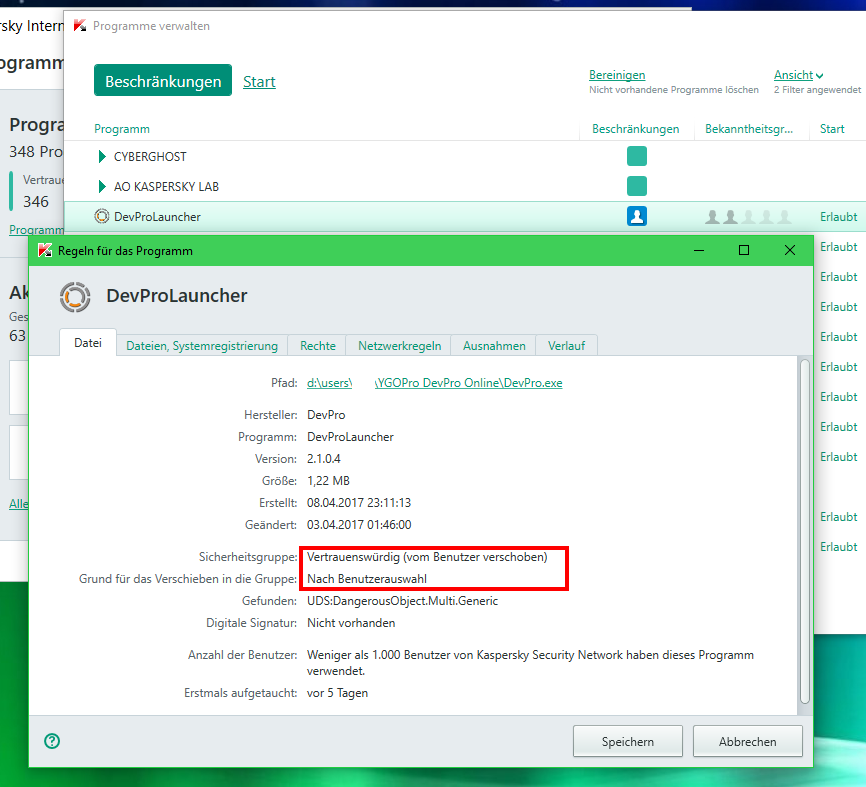Click the AO KASPERSKY LAB group name
Viewport: 866px width, 787px height.
166,186
